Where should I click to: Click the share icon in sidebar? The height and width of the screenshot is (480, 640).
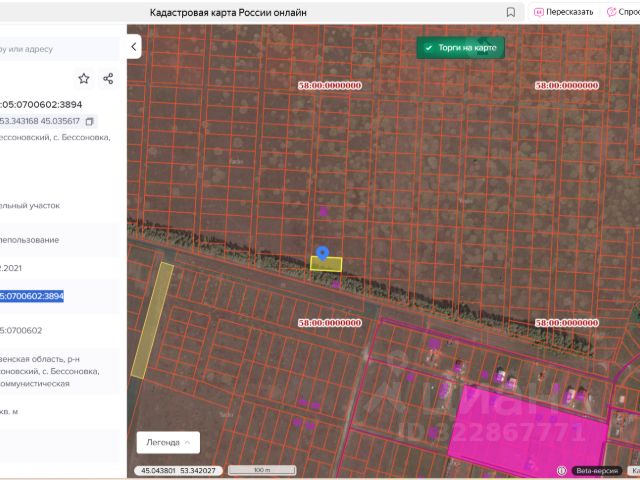click(x=108, y=78)
